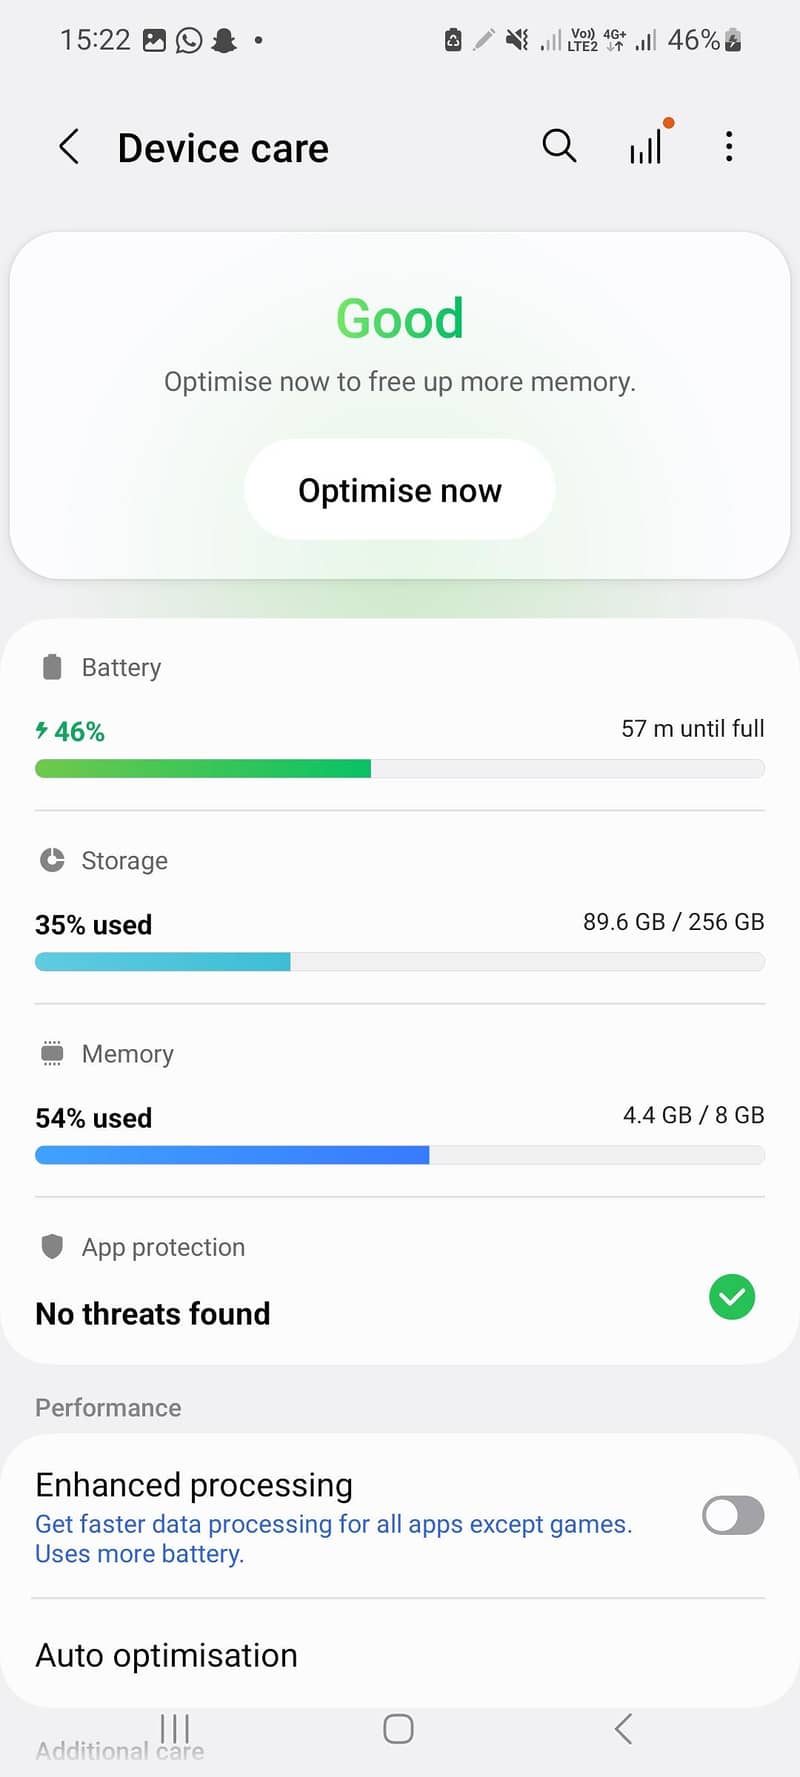
Task: Tap the green battery level bar
Action: click(203, 768)
